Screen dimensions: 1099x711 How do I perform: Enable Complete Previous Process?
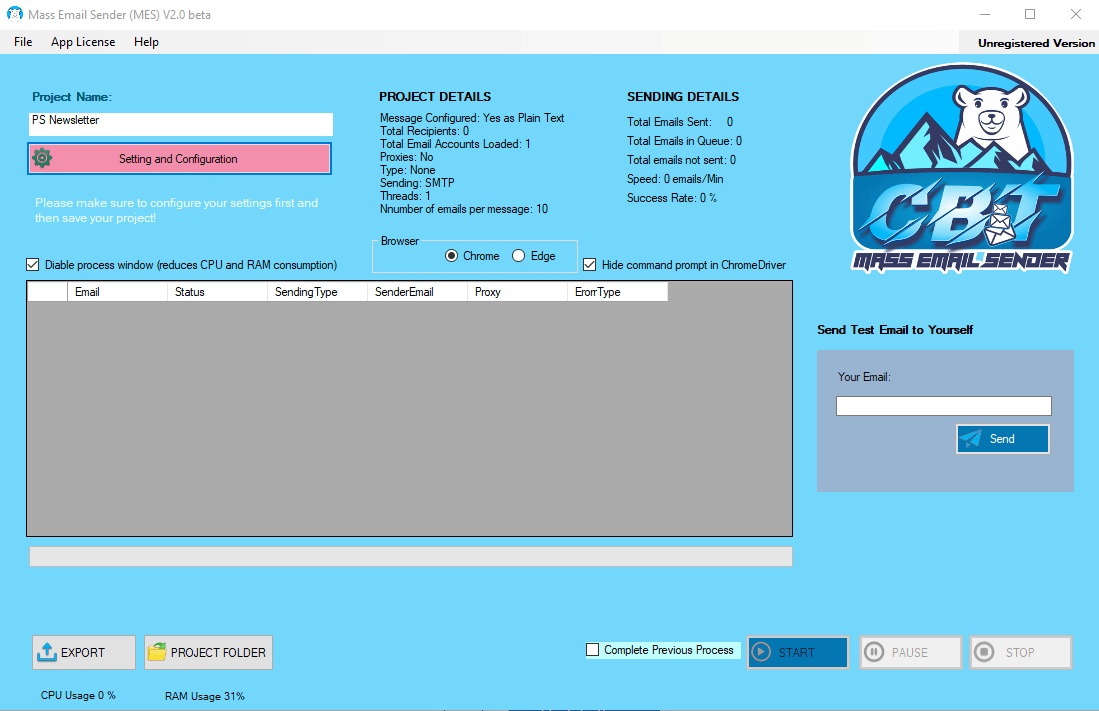[592, 650]
